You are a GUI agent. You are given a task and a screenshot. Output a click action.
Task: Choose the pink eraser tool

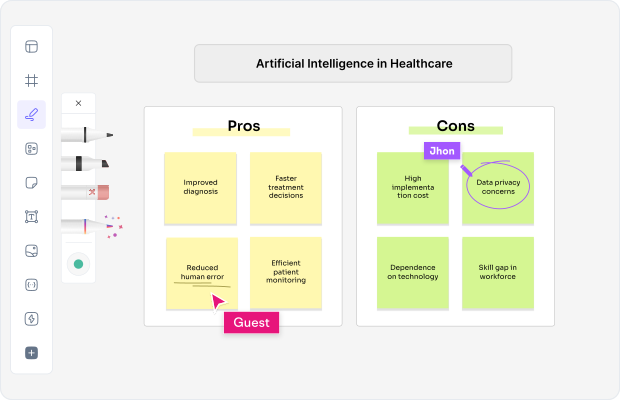pyautogui.click(x=86, y=191)
